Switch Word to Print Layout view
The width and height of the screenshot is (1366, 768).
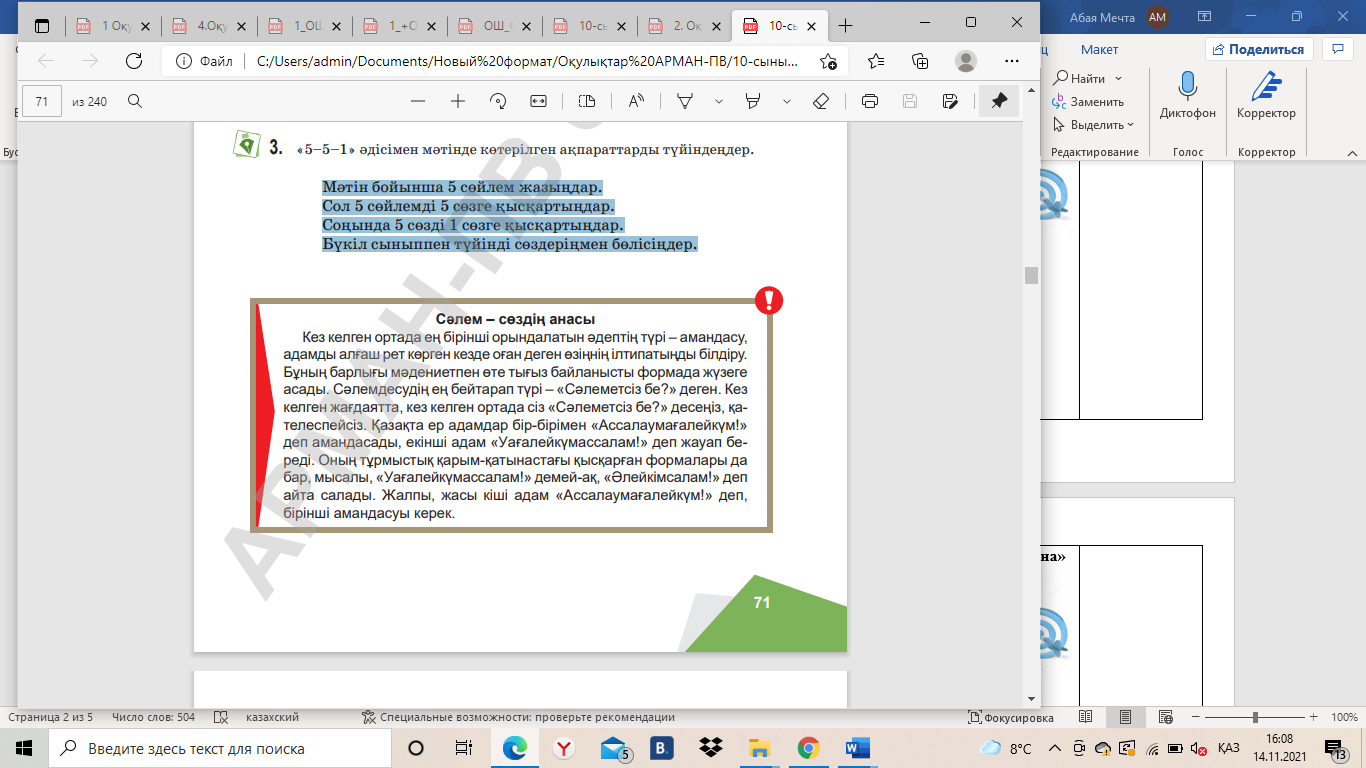click(x=1125, y=717)
